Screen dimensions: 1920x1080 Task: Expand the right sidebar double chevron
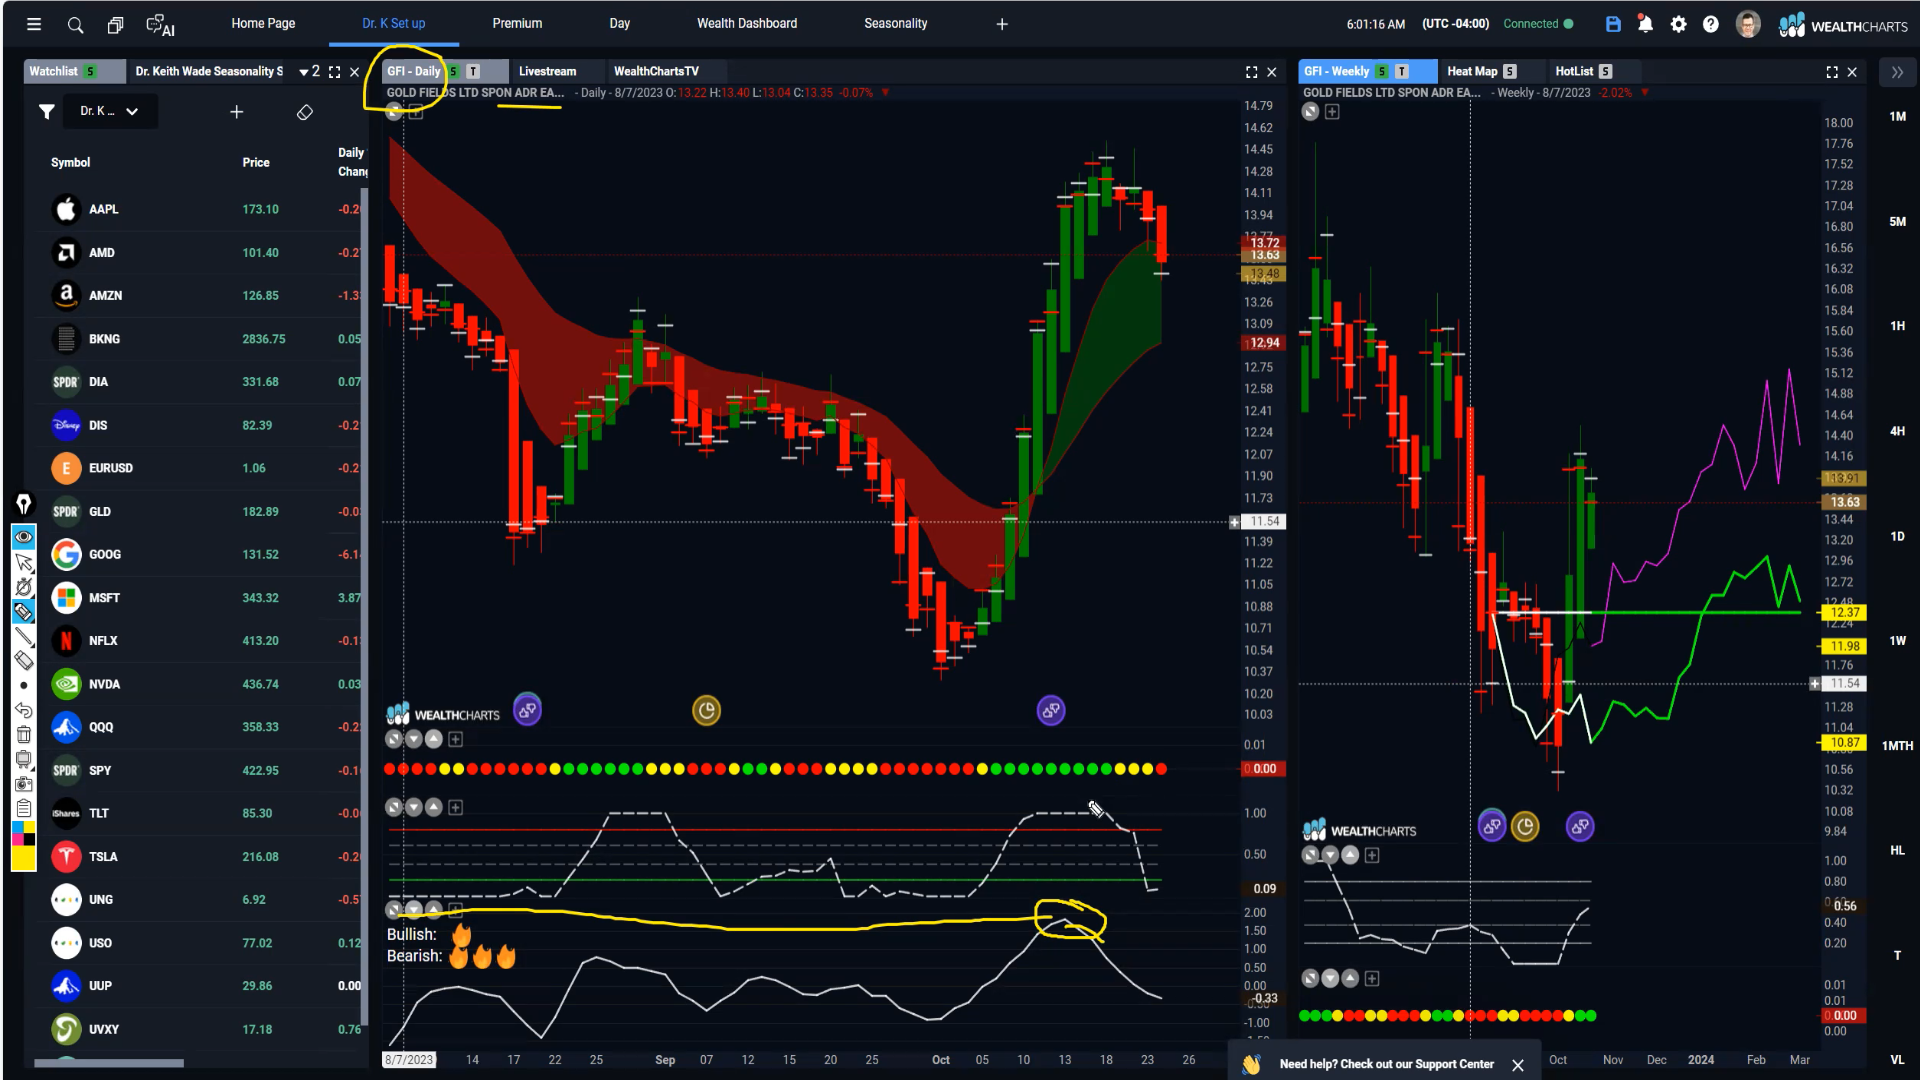(x=1897, y=72)
